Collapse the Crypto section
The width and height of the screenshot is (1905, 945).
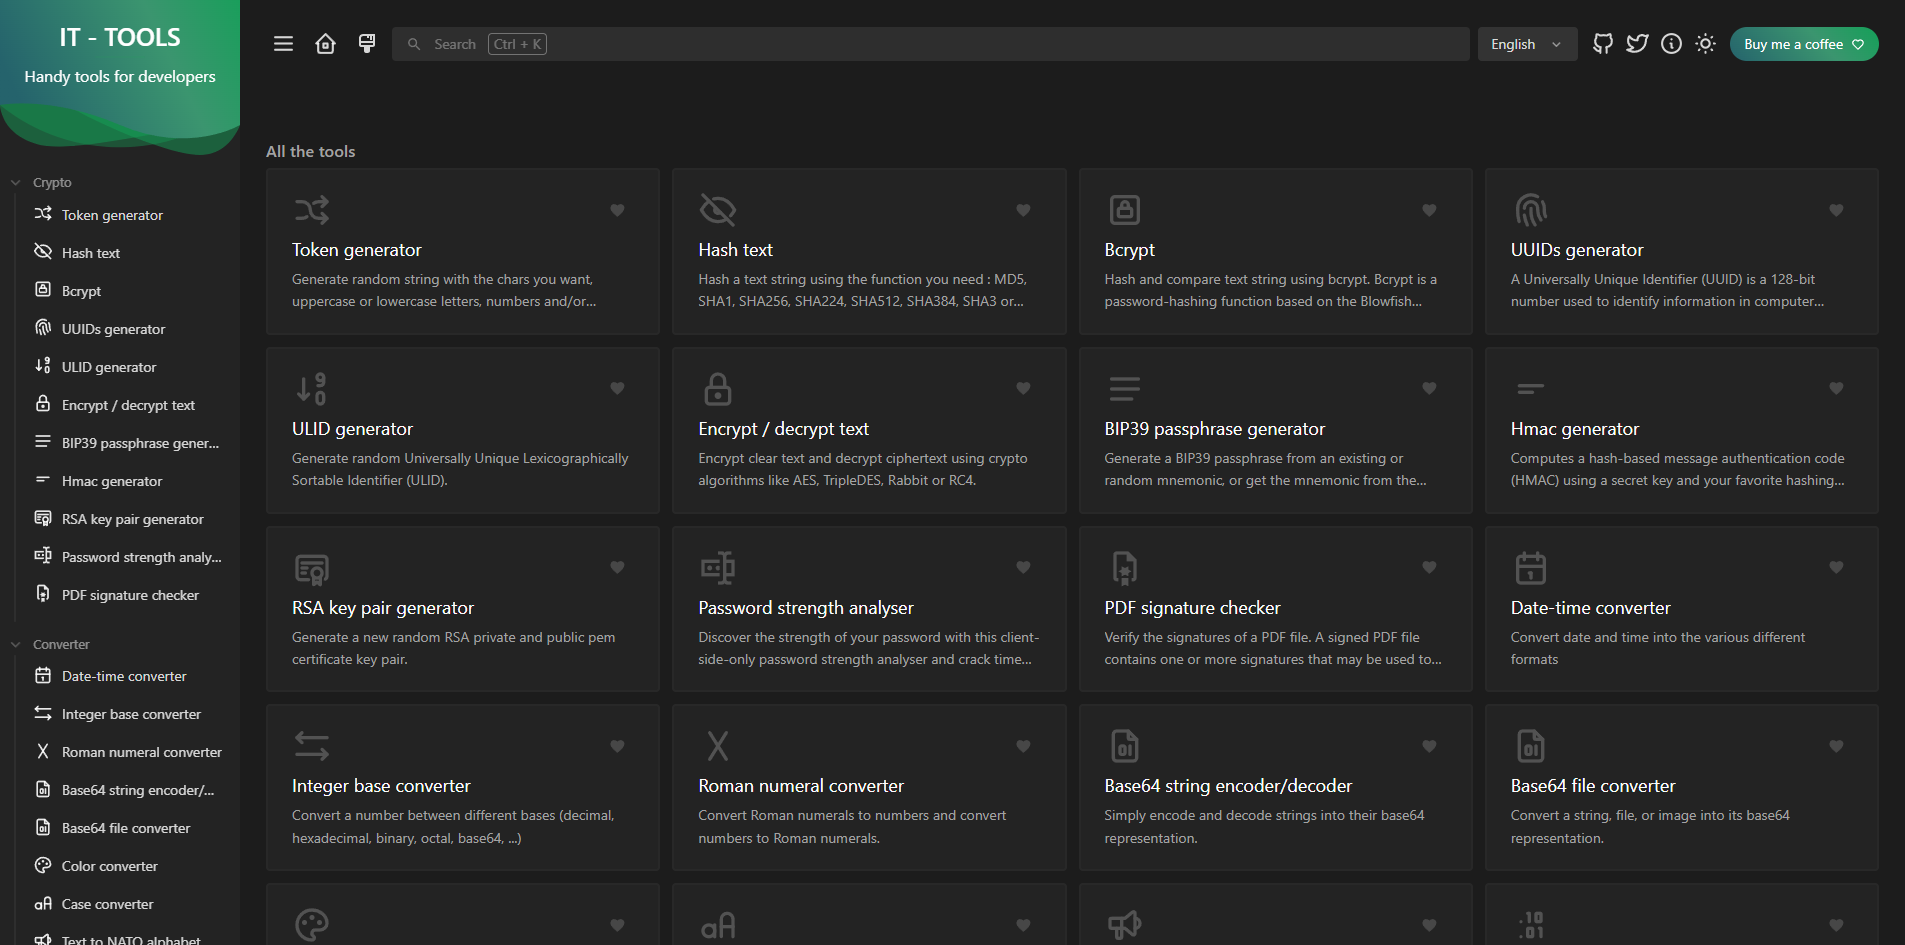click(14, 181)
